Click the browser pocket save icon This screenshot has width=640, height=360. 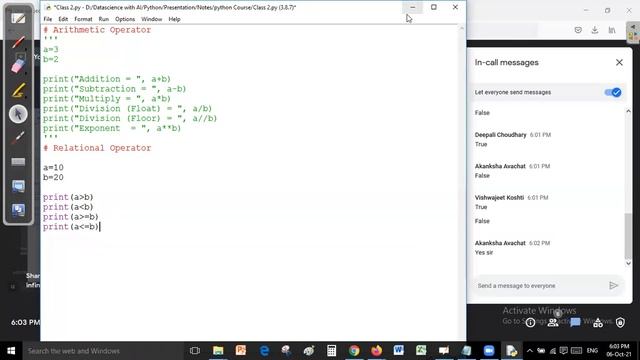coord(578,30)
